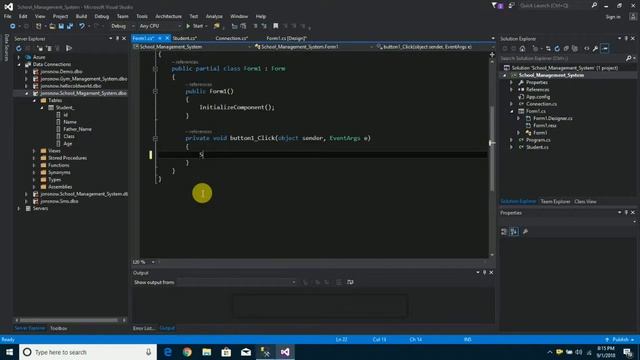Click the Open File toolbar icon
The height and width of the screenshot is (360, 640).
tap(52, 26)
